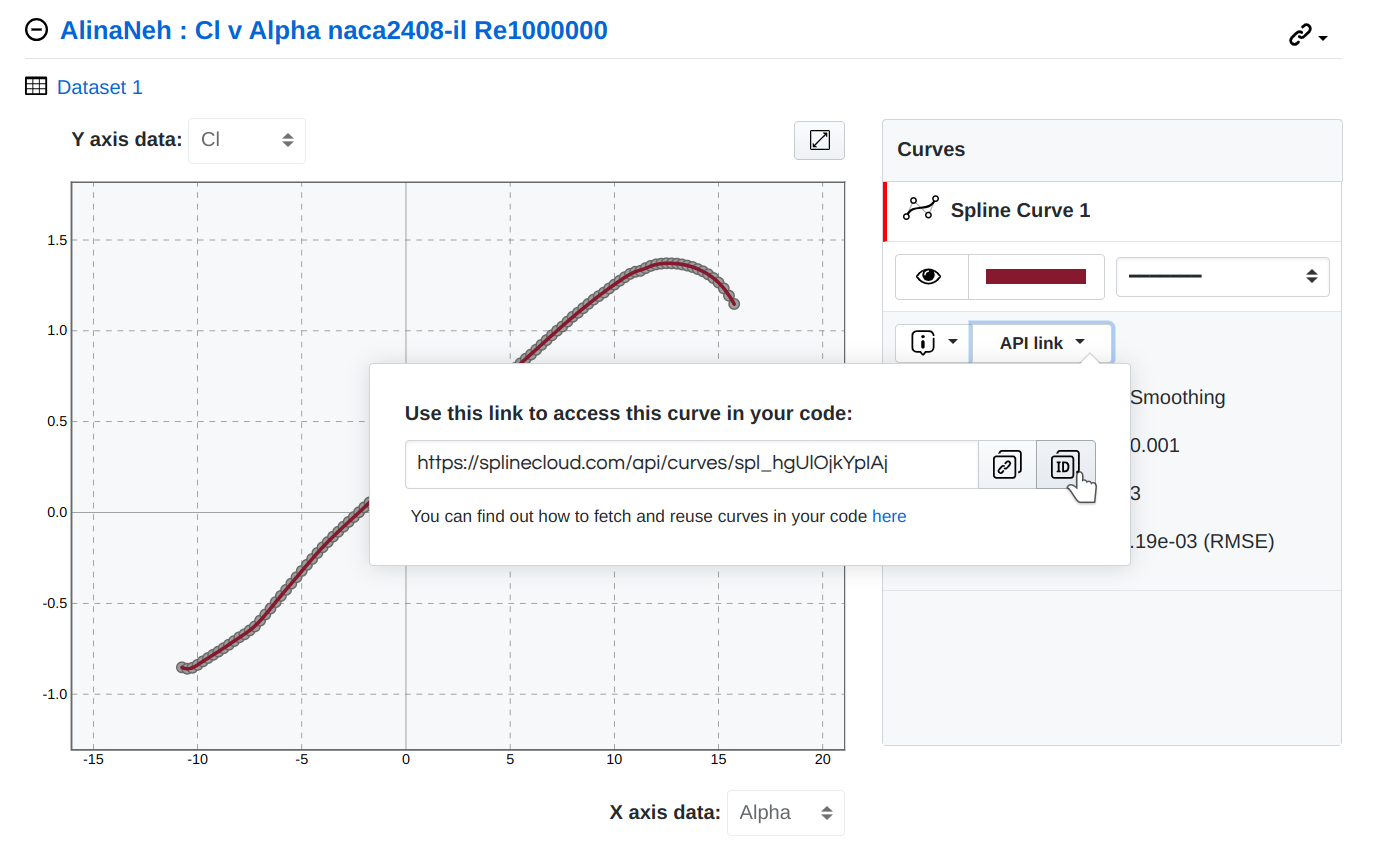Open the dark red curve color swatch
The image size is (1377, 852).
click(x=1036, y=277)
